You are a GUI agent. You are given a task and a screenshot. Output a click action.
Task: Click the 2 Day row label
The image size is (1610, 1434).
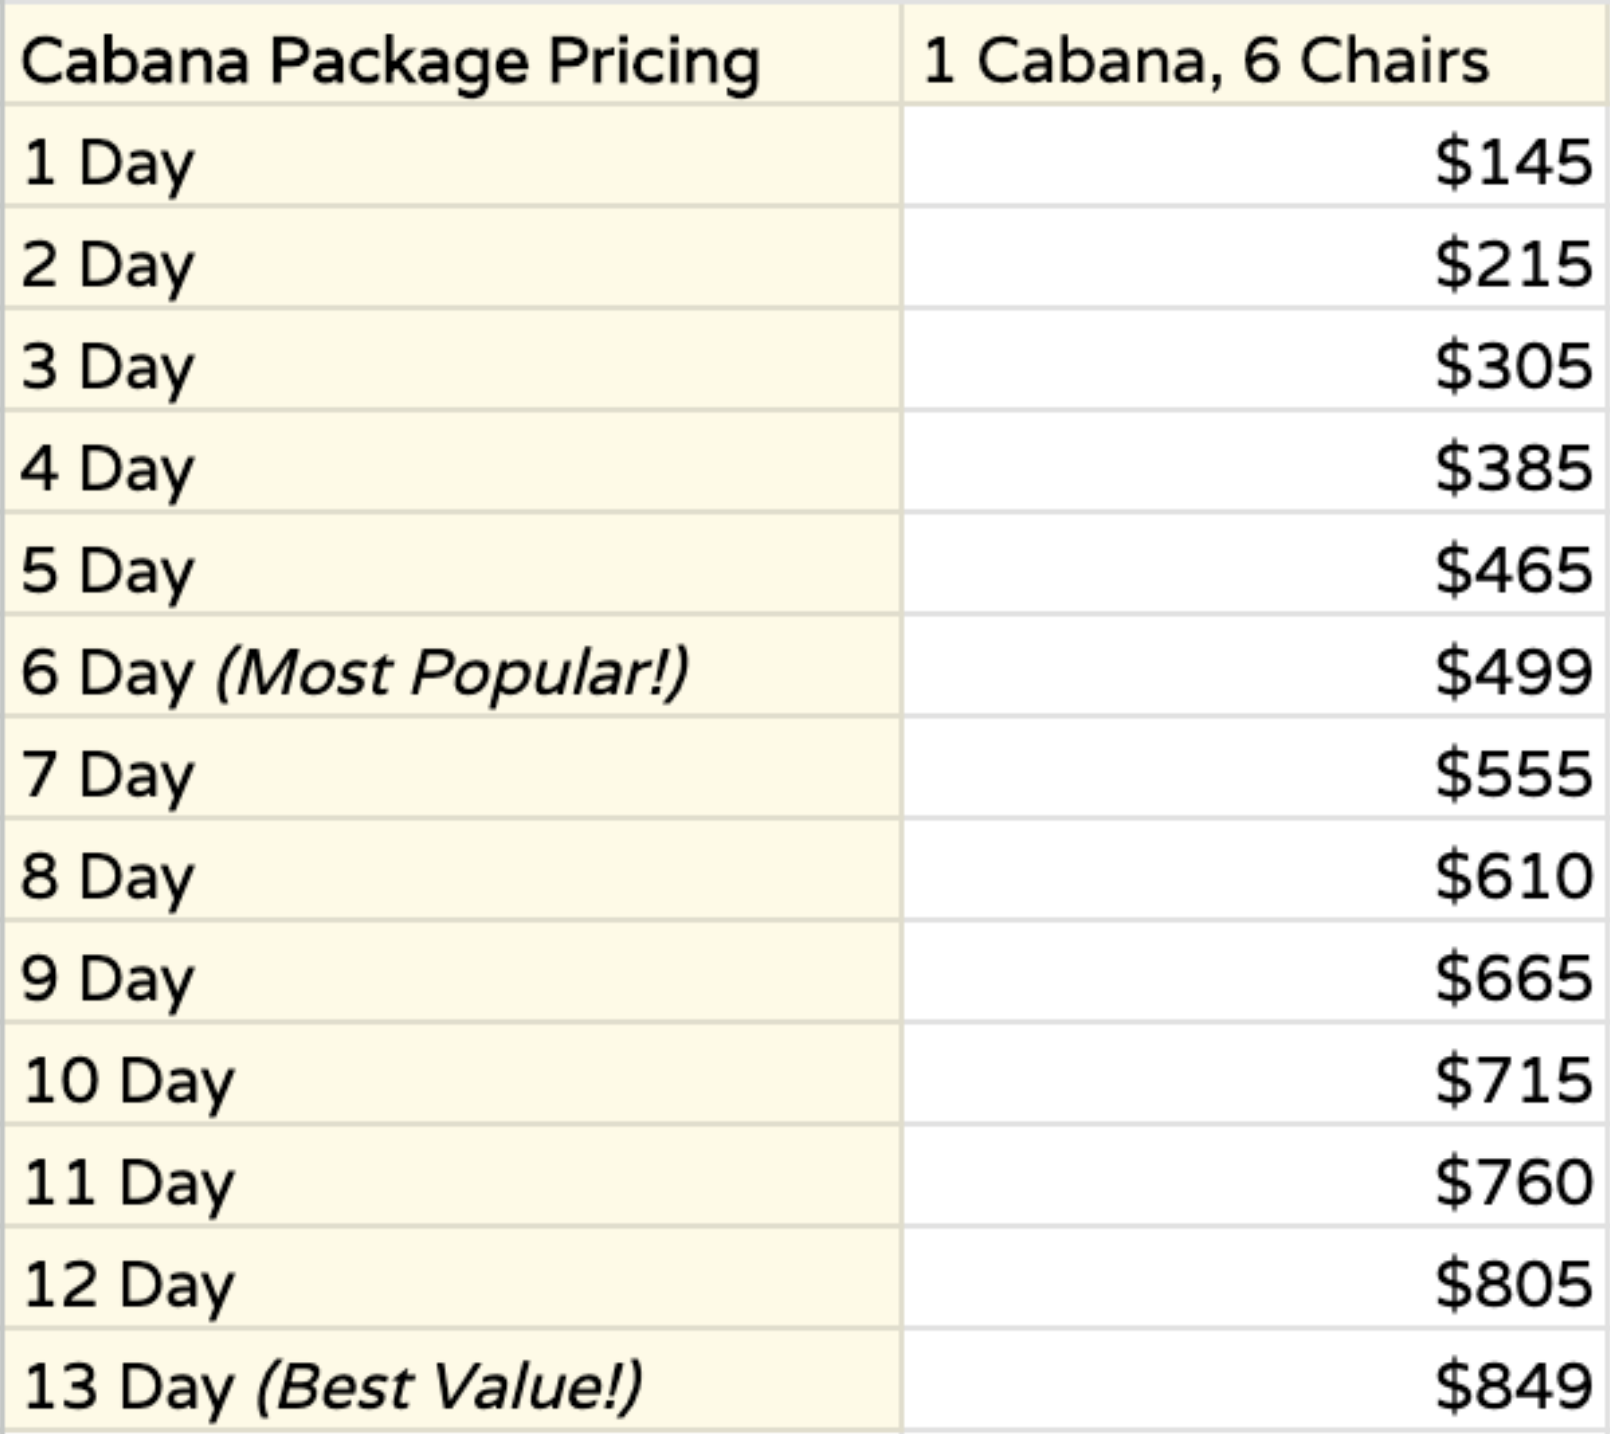click(x=108, y=265)
